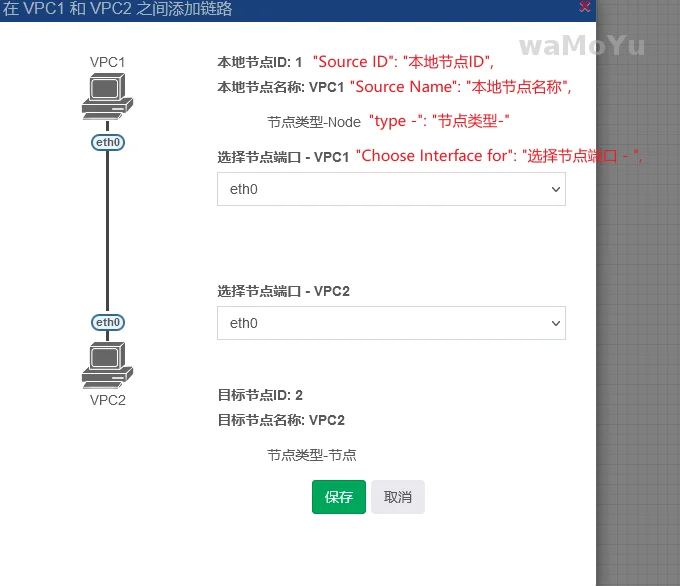This screenshot has height=586, width=680.
Task: Click the 本地节点ID: 1 text
Action: (x=260, y=62)
